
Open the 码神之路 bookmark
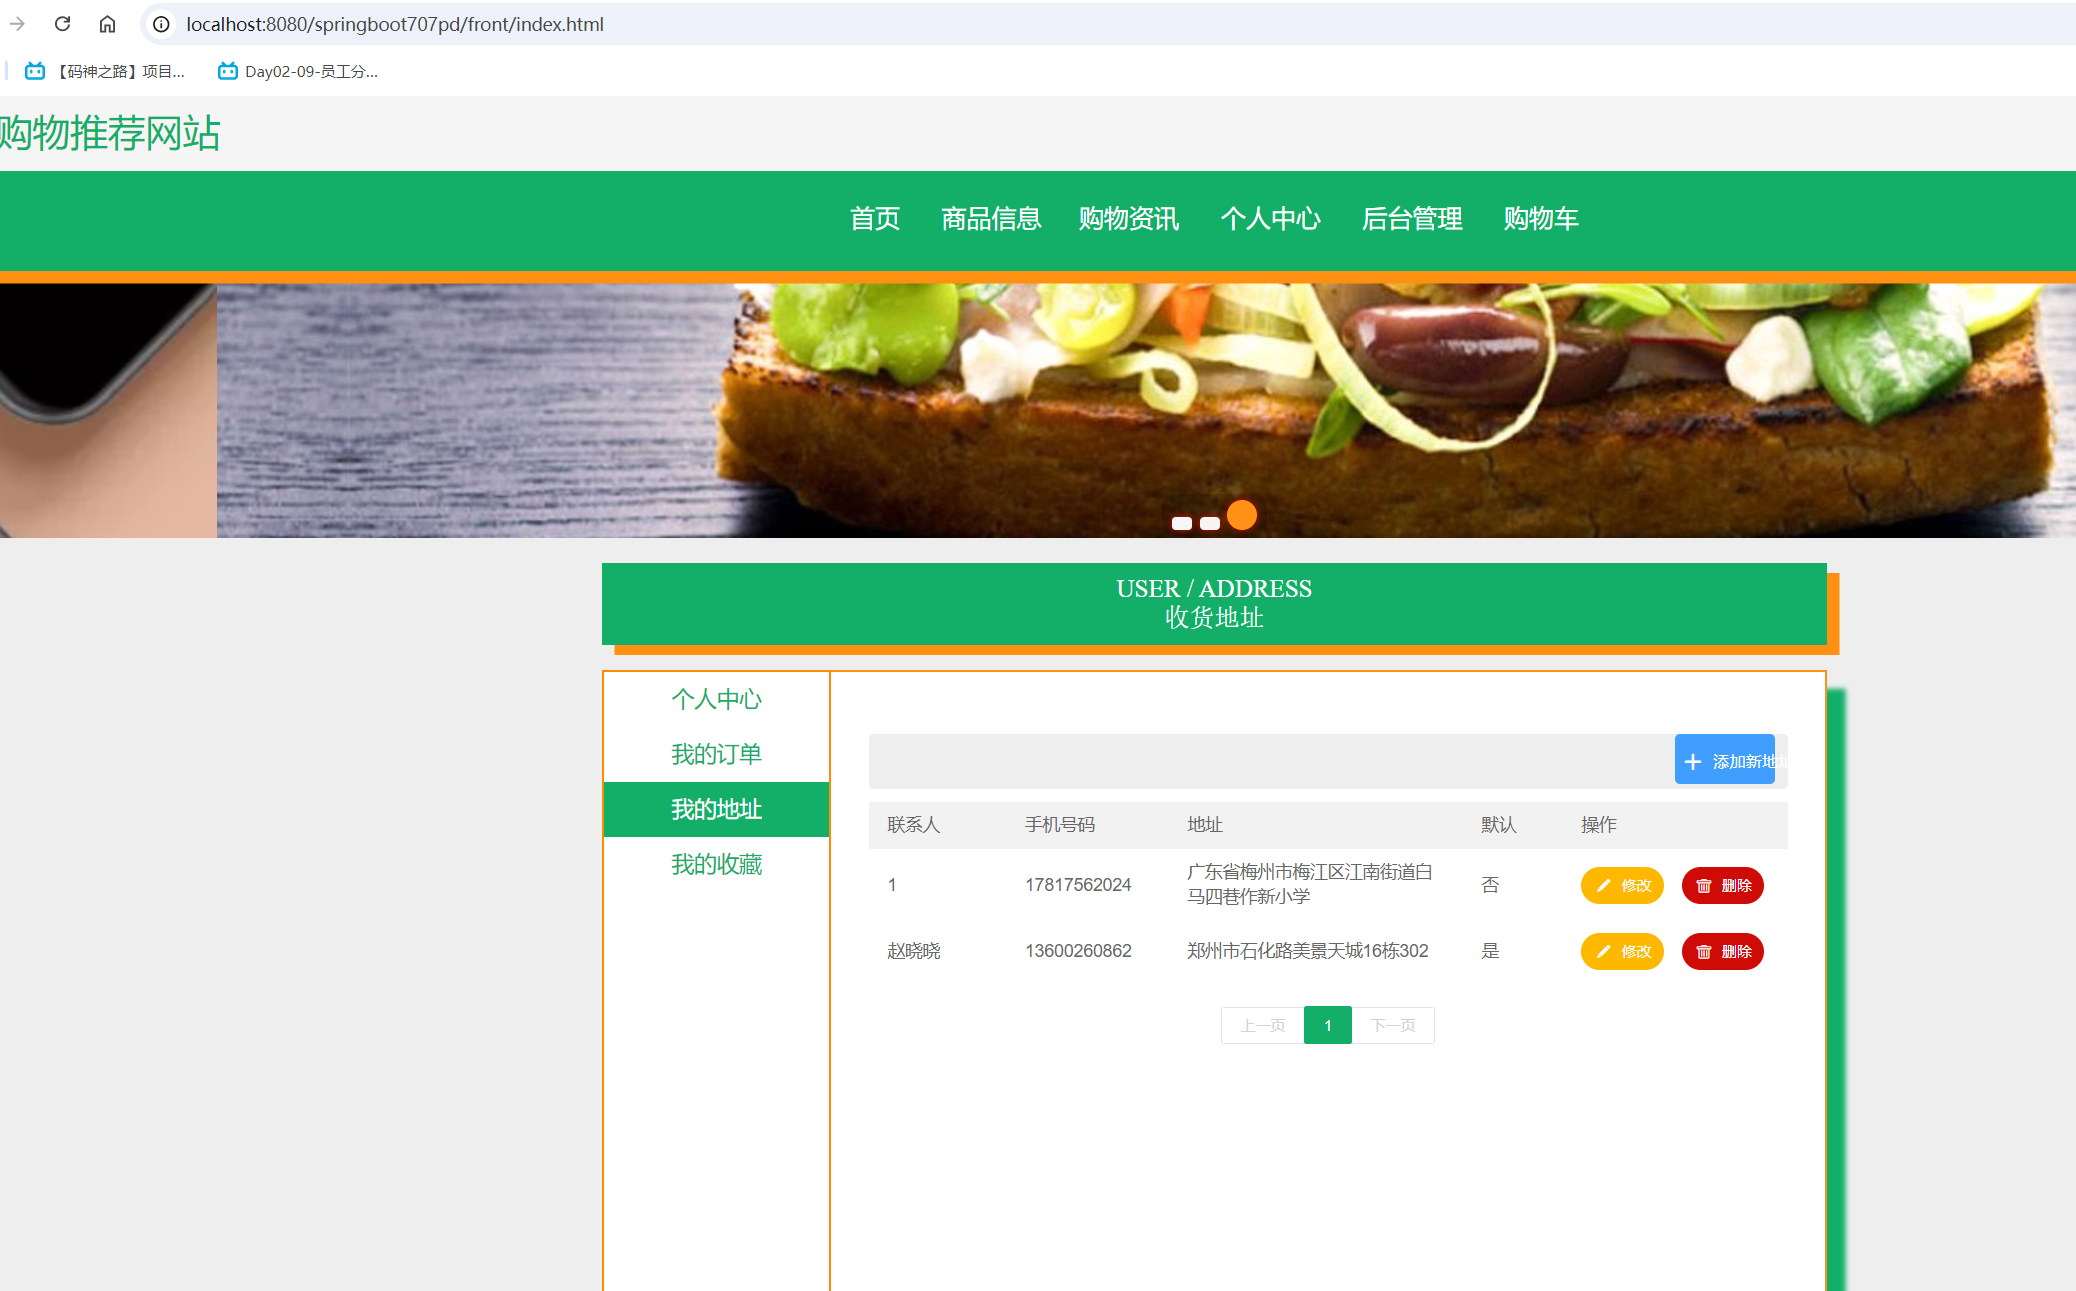click(106, 71)
